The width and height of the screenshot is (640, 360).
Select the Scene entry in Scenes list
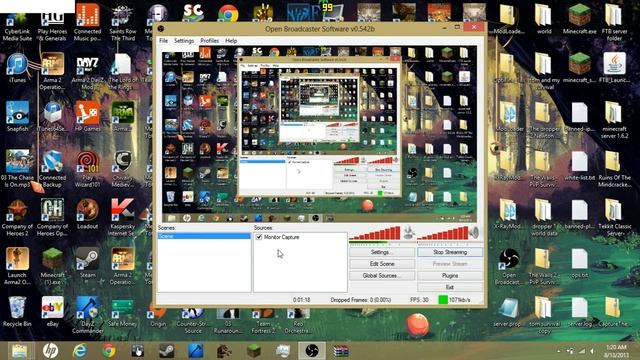[x=204, y=236]
